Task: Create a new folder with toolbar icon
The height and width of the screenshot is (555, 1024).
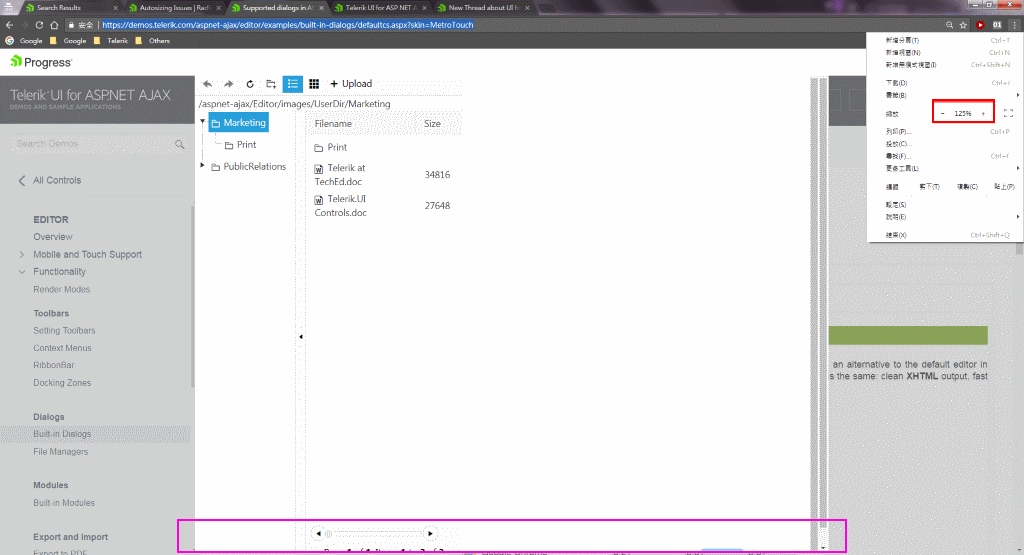Action: tap(271, 84)
